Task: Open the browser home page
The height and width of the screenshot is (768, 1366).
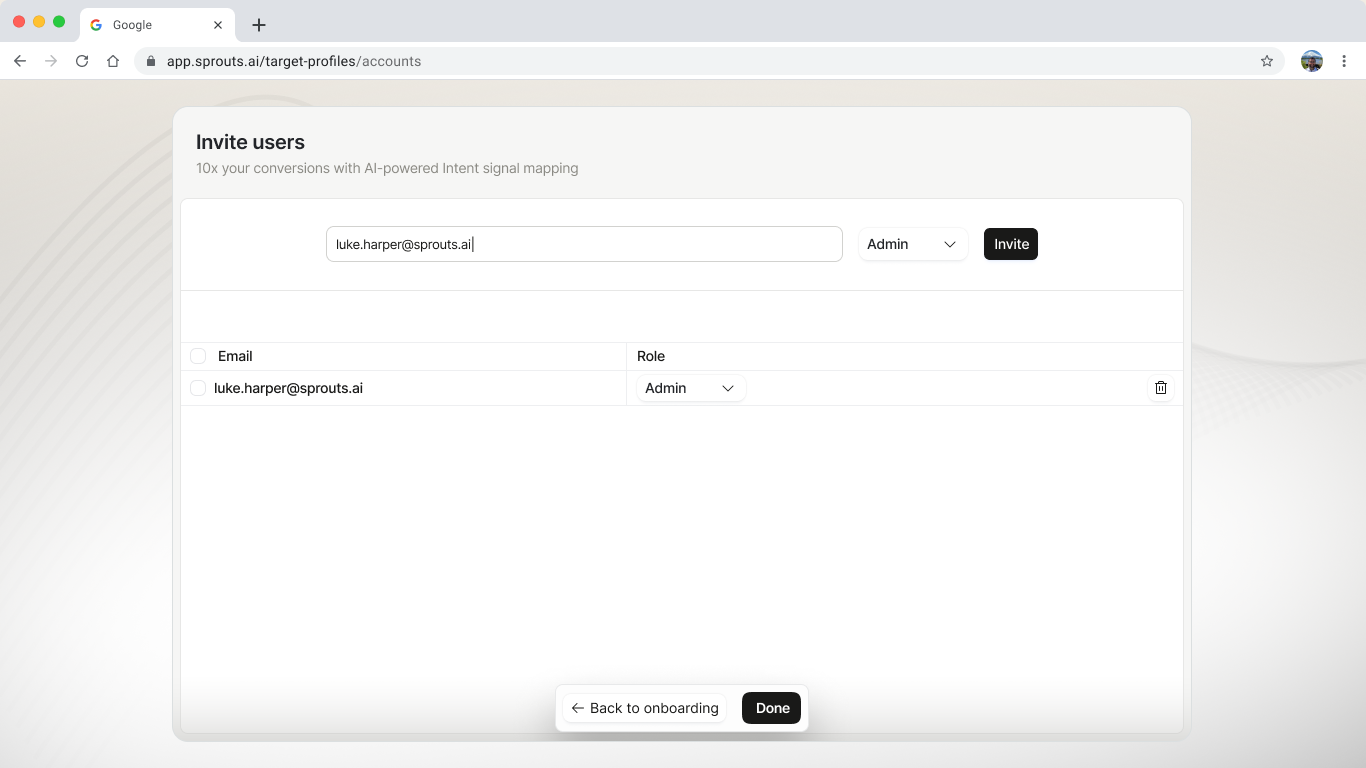Action: [x=113, y=61]
